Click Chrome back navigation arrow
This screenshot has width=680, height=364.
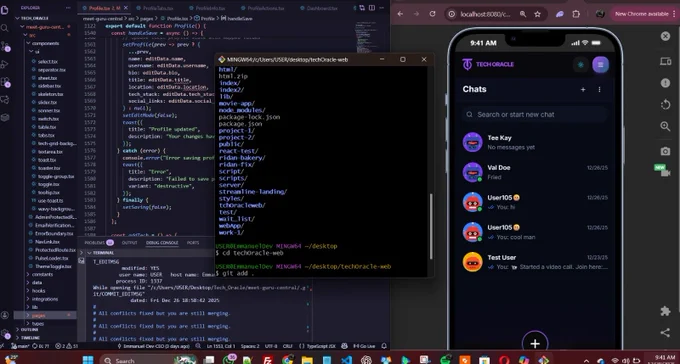click(400, 14)
